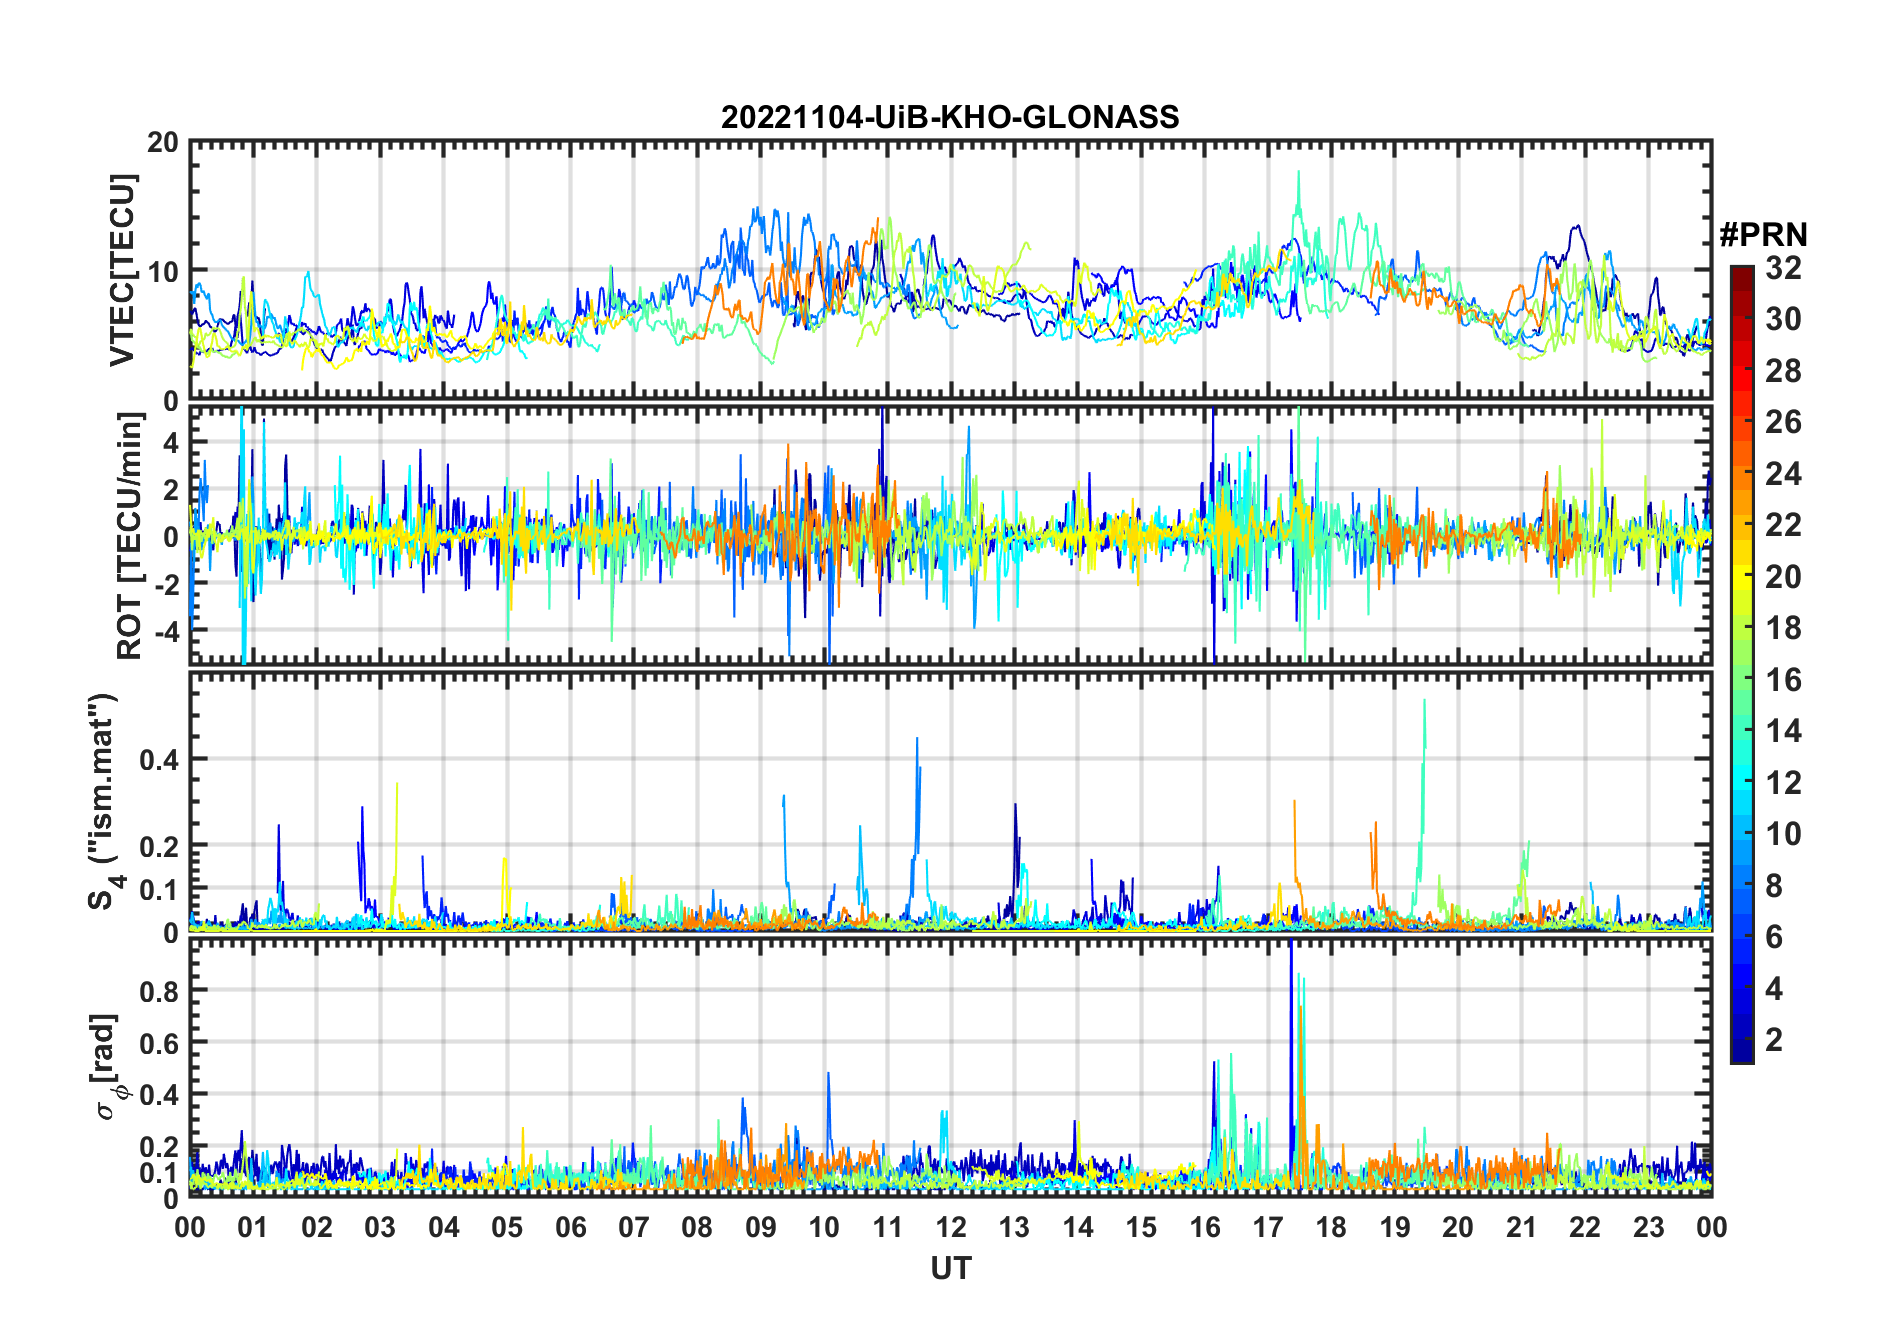Click the colorbar tick label 8

[1774, 885]
